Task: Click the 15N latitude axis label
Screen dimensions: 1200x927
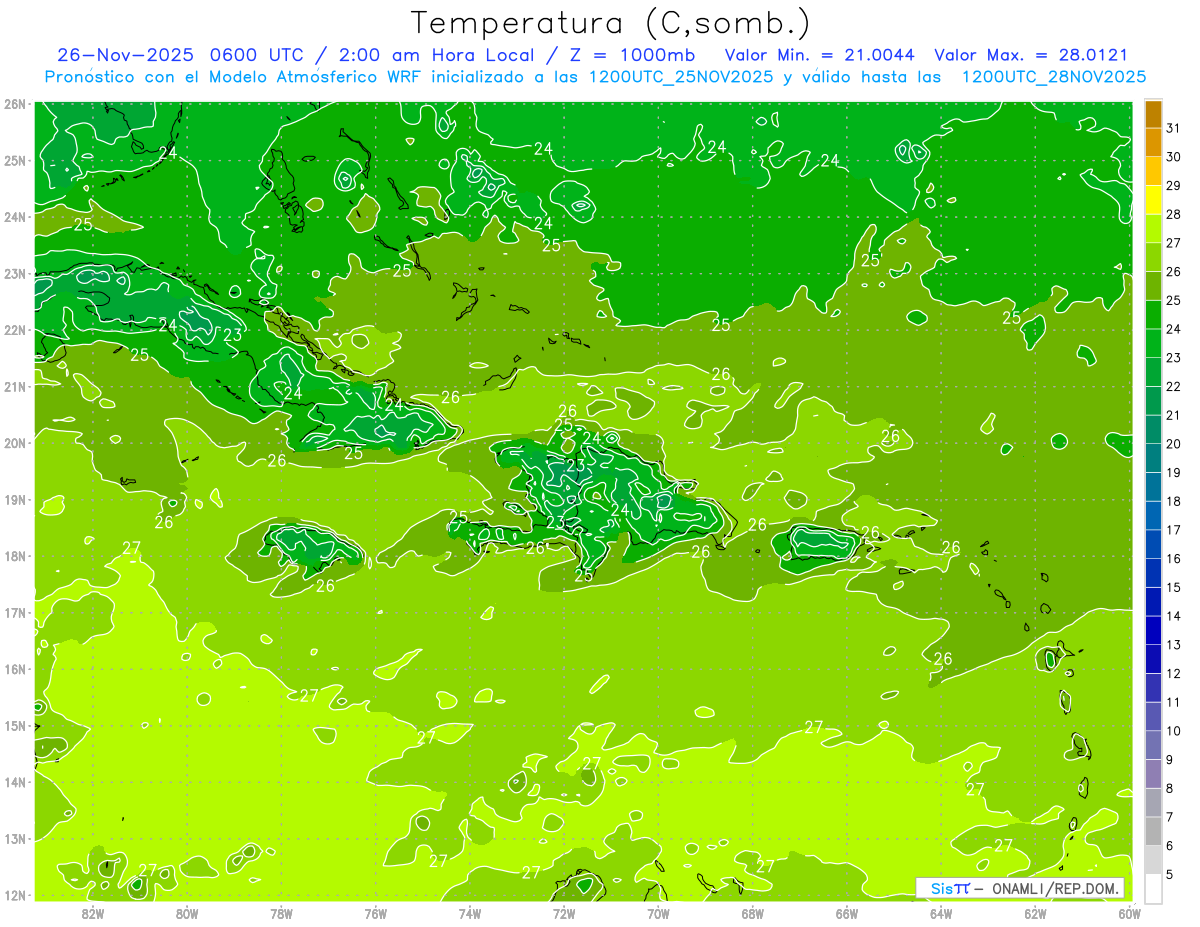Action: [x=16, y=725]
